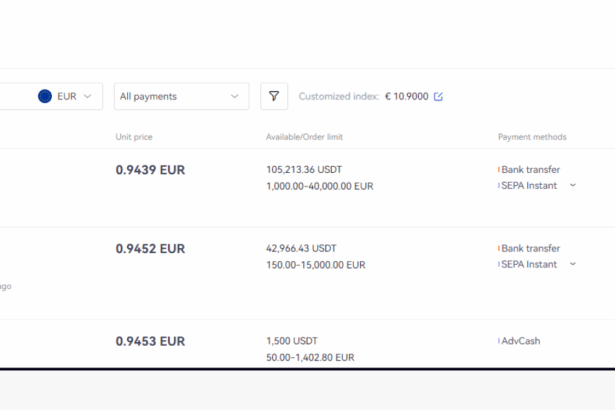Click the AdvCash payment method tag
Image resolution: width=615 pixels, height=410 pixels.
(x=519, y=341)
